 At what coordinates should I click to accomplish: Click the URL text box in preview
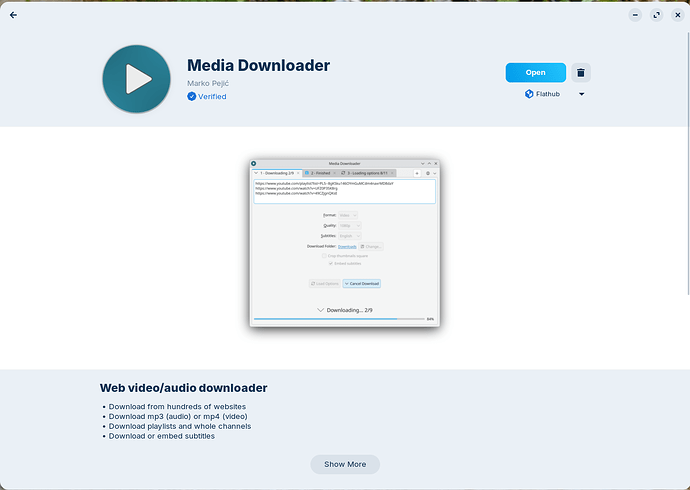[x=345, y=191]
